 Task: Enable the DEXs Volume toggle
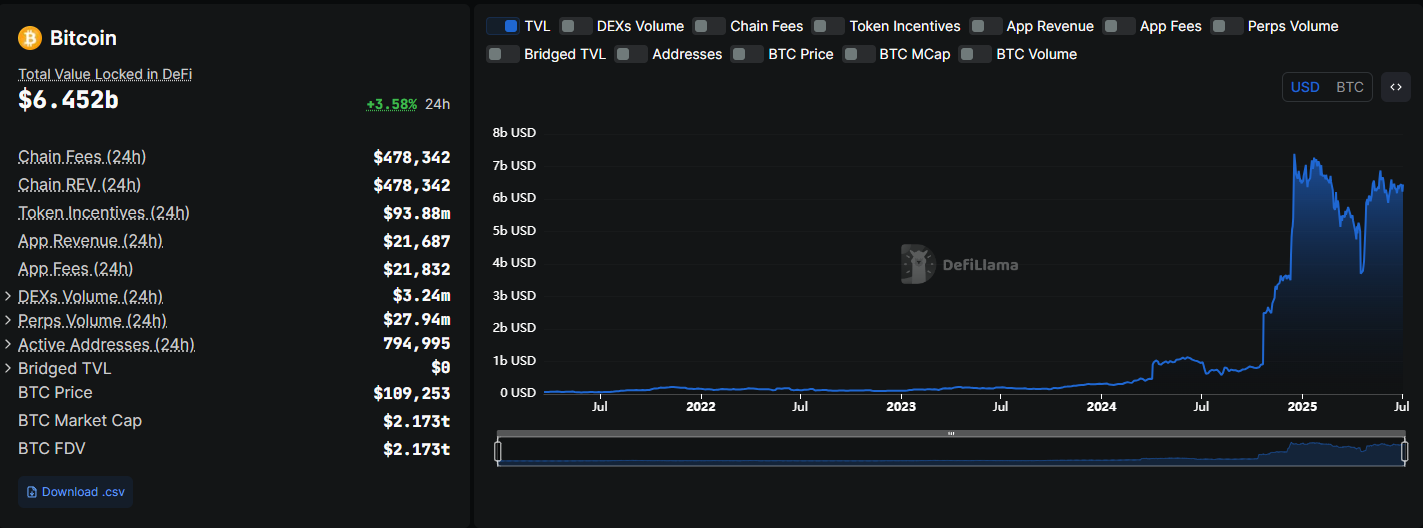pyautogui.click(x=575, y=26)
